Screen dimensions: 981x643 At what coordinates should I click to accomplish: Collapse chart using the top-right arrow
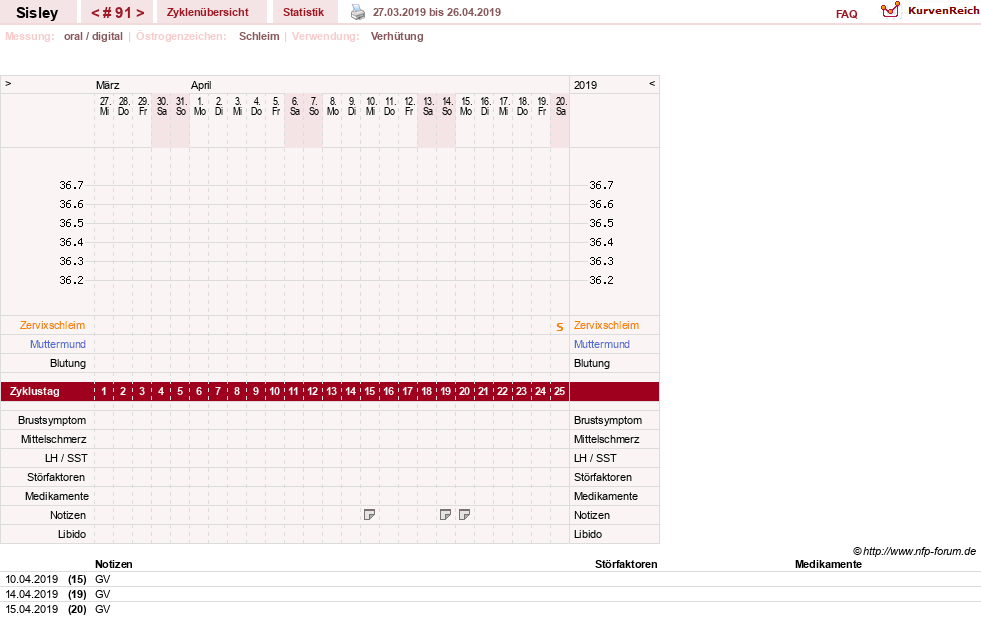[652, 83]
